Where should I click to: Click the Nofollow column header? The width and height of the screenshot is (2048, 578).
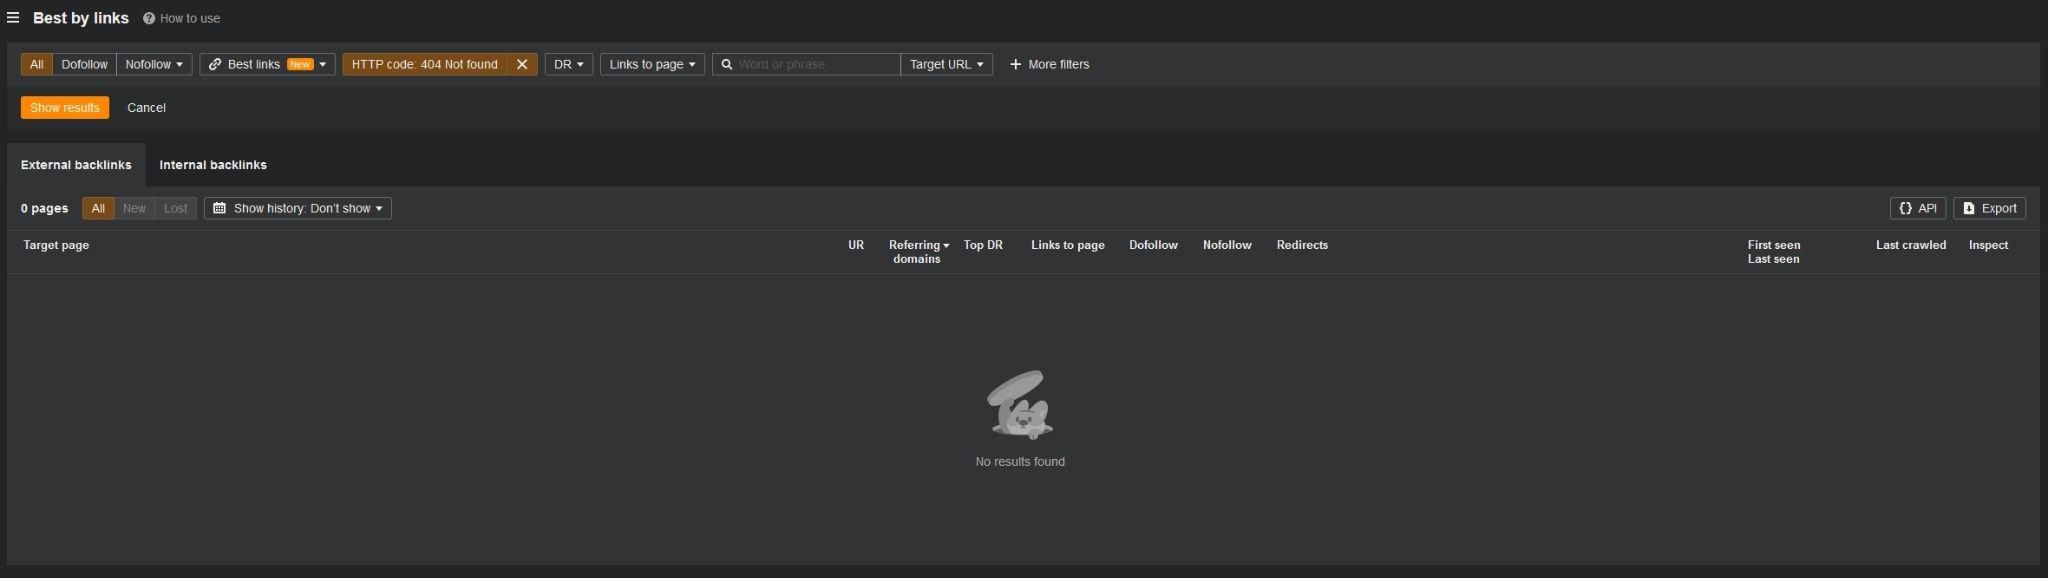1227,245
